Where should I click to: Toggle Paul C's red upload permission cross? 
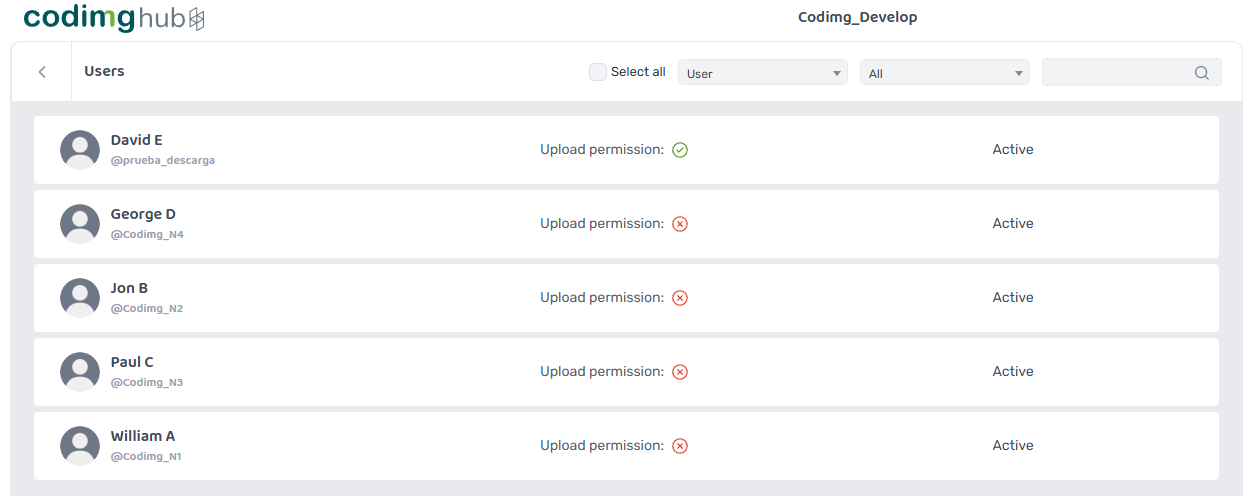click(x=680, y=372)
